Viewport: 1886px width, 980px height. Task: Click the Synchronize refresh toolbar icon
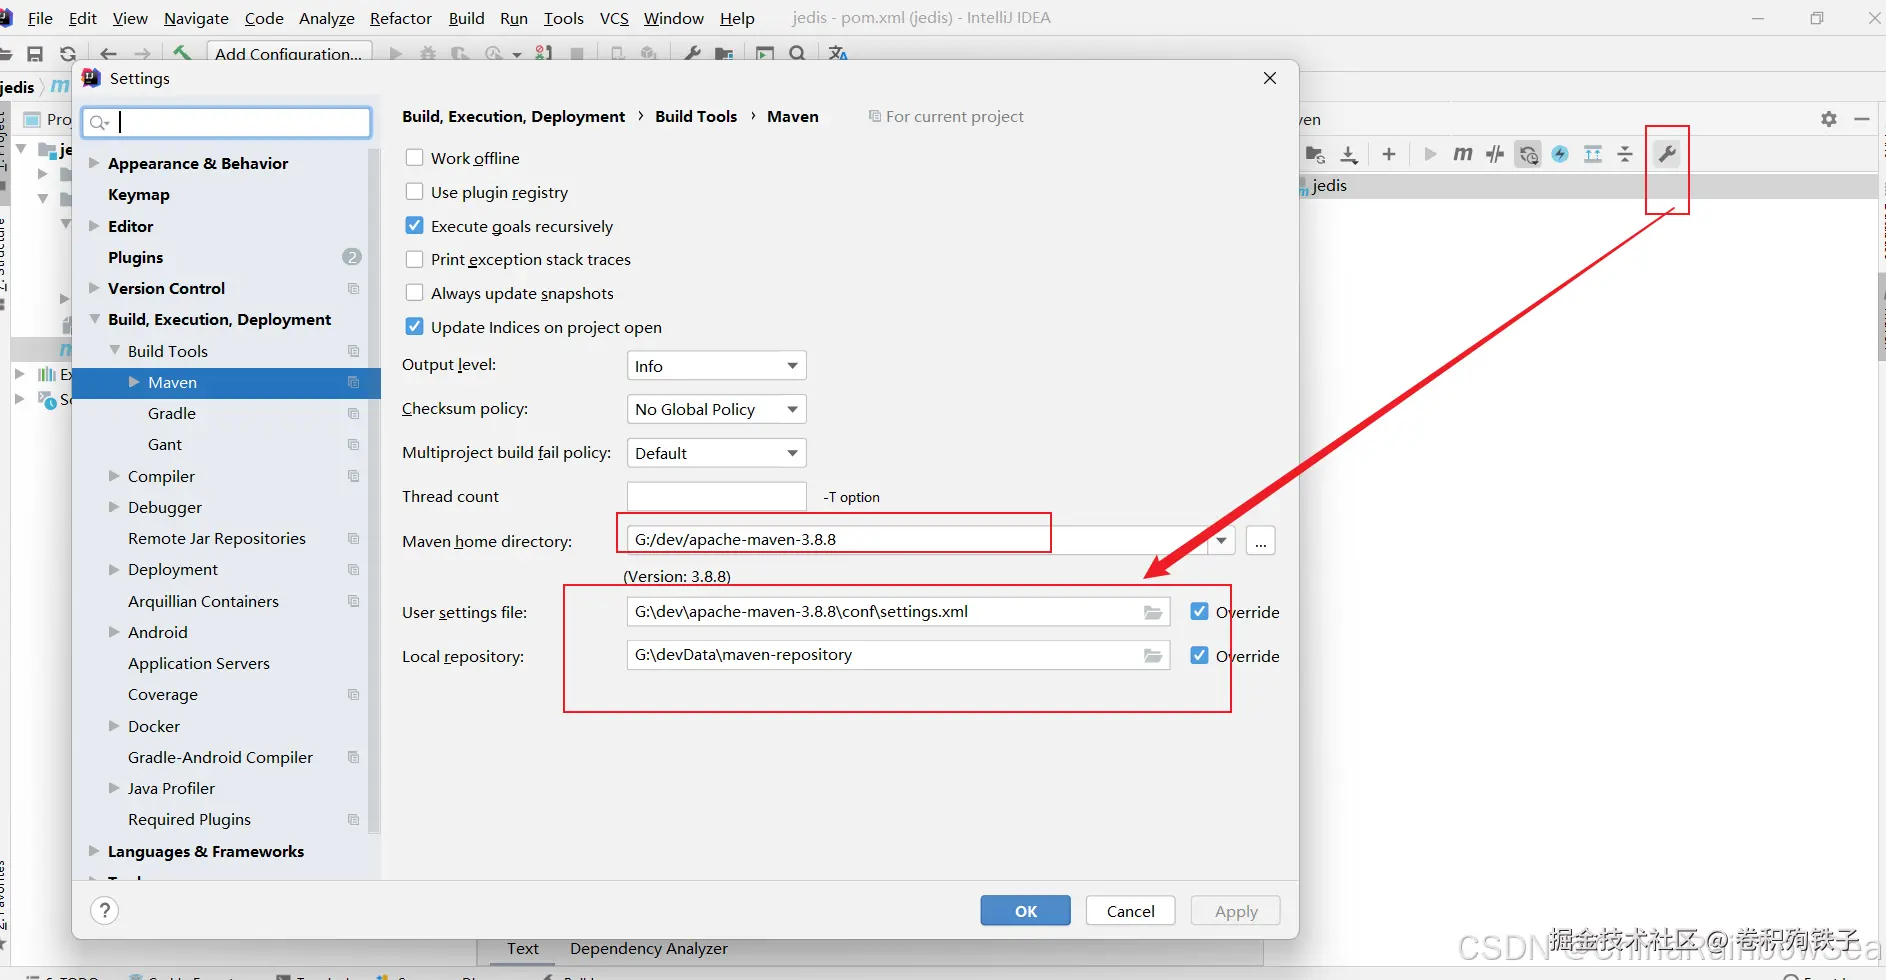point(68,54)
